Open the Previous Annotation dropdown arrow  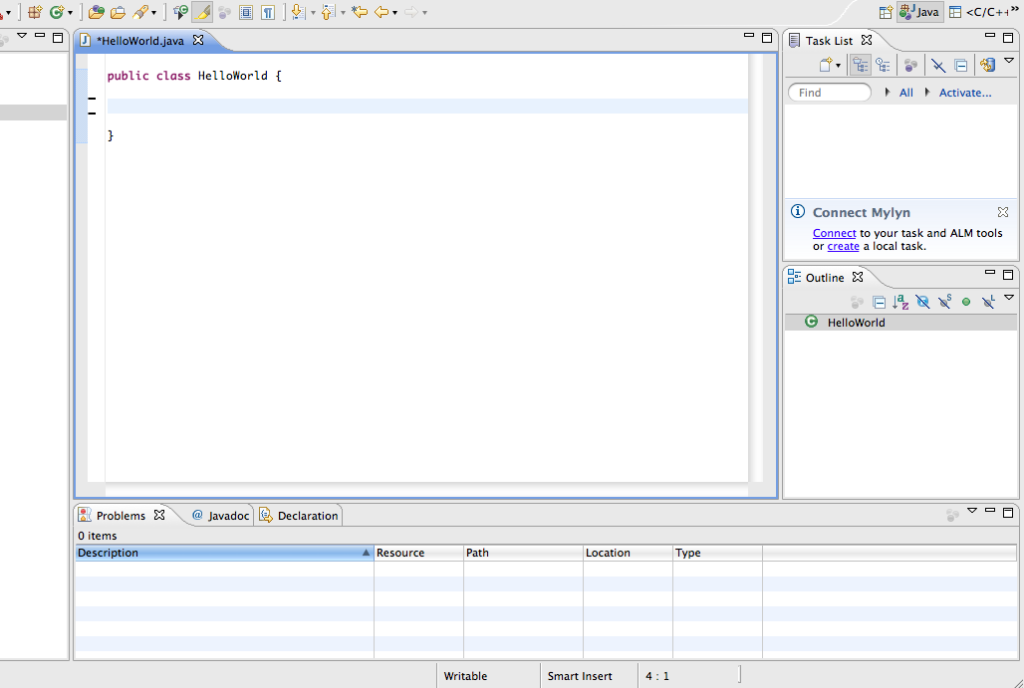pos(343,12)
